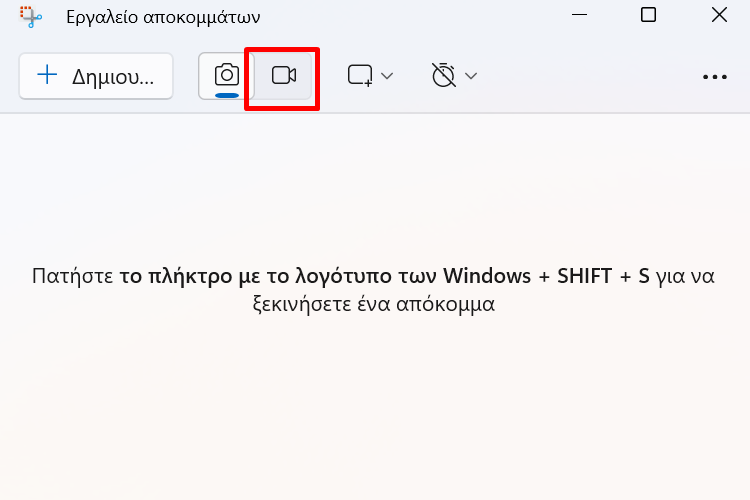Viewport: 750px width, 500px height.
Task: Click the bold Windows word in the hint
Action: tap(487, 276)
